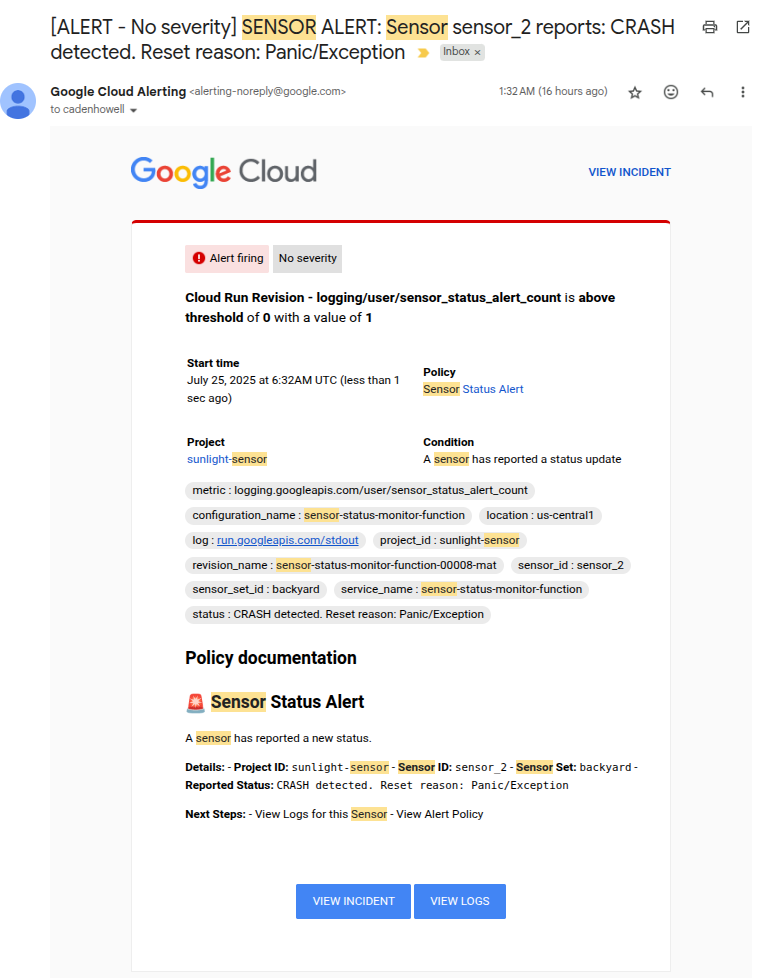Star this alert email
The image size is (758, 978).
click(x=635, y=92)
